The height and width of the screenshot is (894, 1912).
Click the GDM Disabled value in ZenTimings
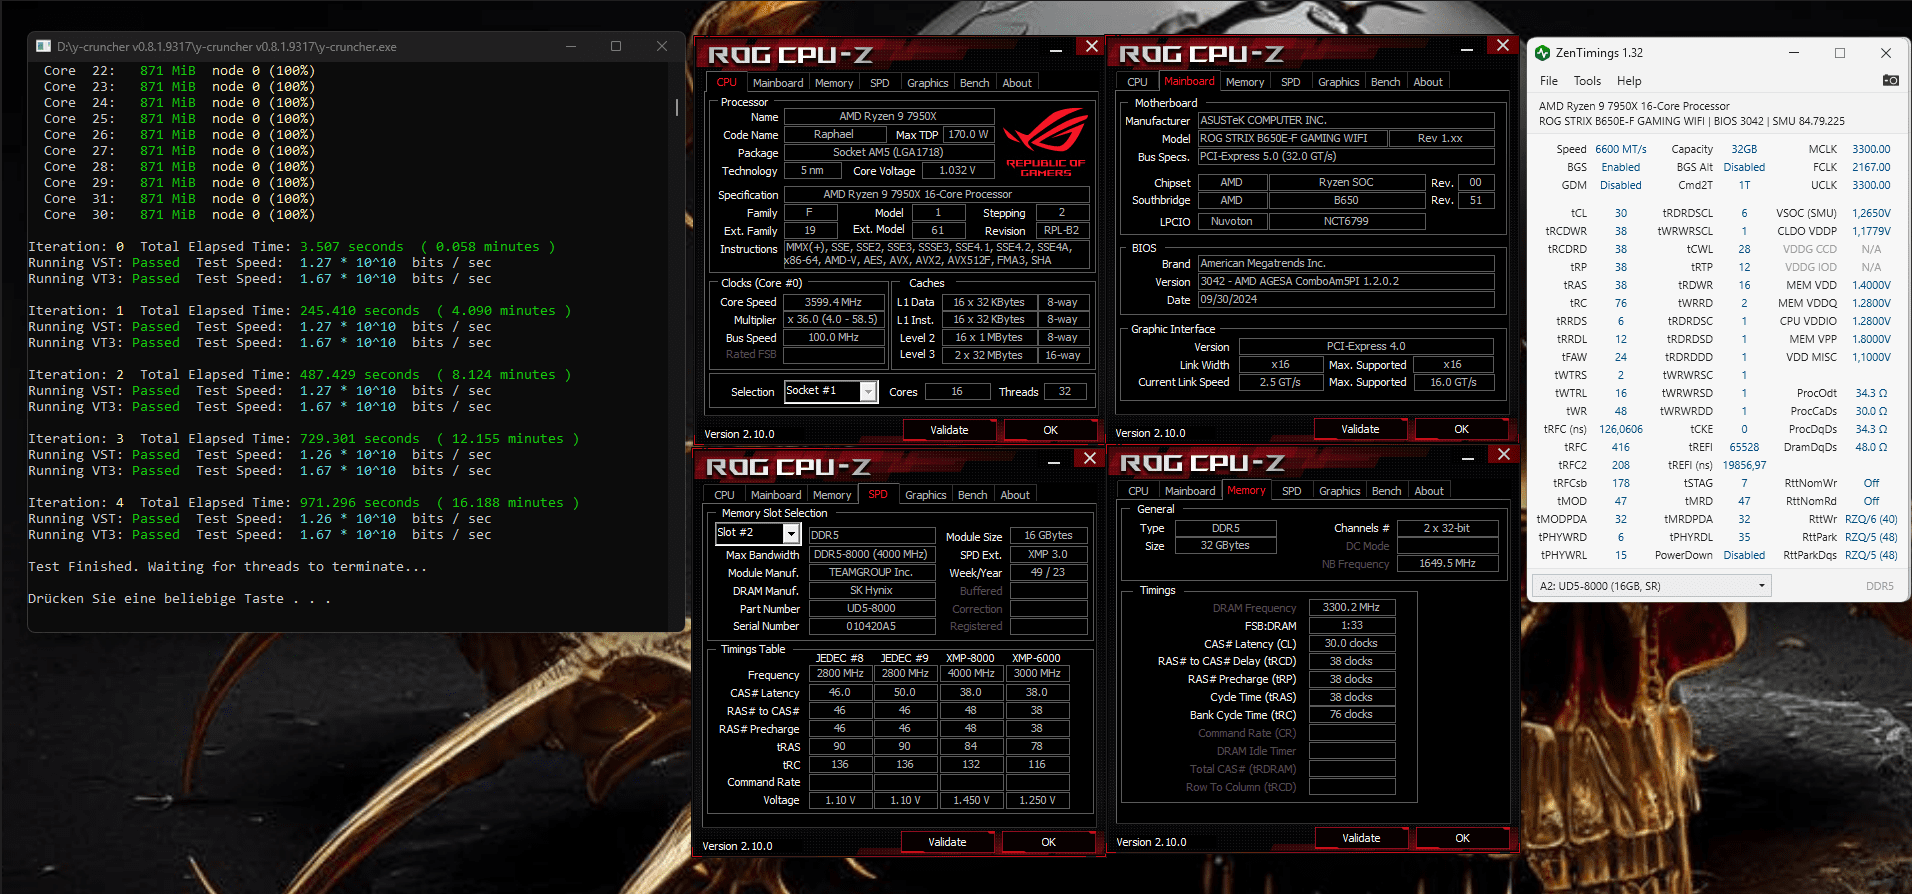(x=1620, y=185)
